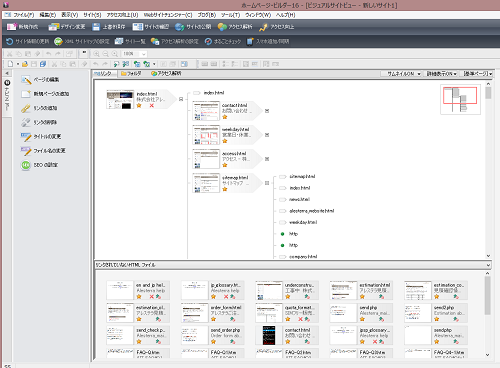This screenshot has width=500, height=368.
Task: Click the new blank page icon
Action: [10, 64]
